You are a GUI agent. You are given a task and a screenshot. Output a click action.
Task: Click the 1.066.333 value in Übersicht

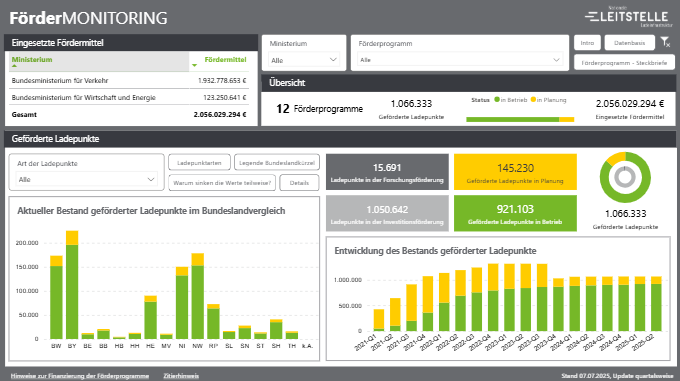[x=411, y=104]
